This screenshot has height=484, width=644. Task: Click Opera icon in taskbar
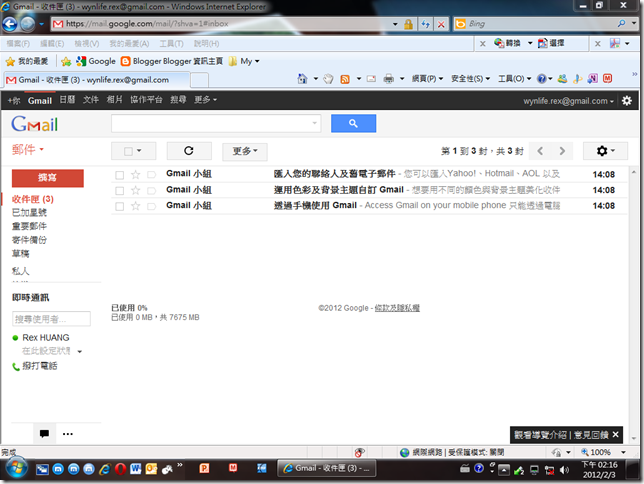click(120, 469)
